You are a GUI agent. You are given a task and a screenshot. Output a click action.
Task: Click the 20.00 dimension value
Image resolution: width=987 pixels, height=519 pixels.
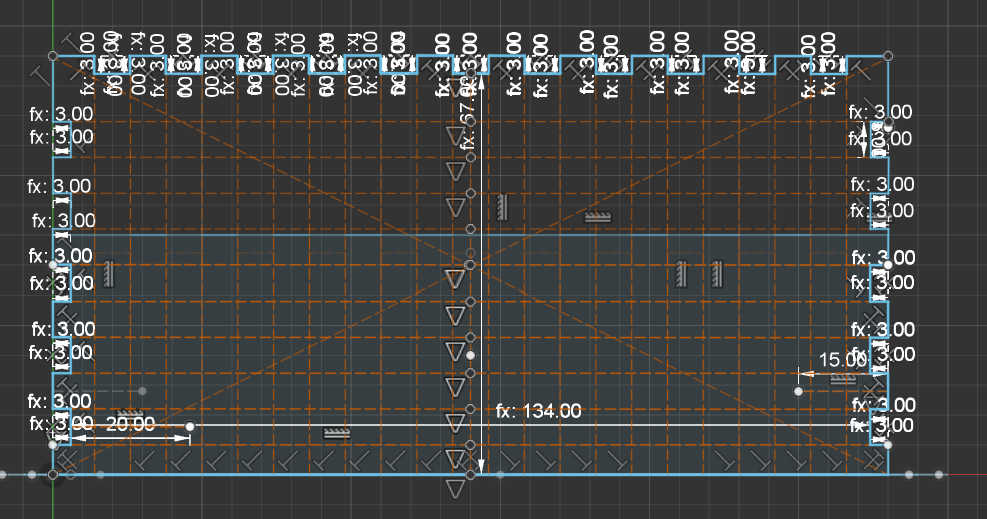(130, 424)
